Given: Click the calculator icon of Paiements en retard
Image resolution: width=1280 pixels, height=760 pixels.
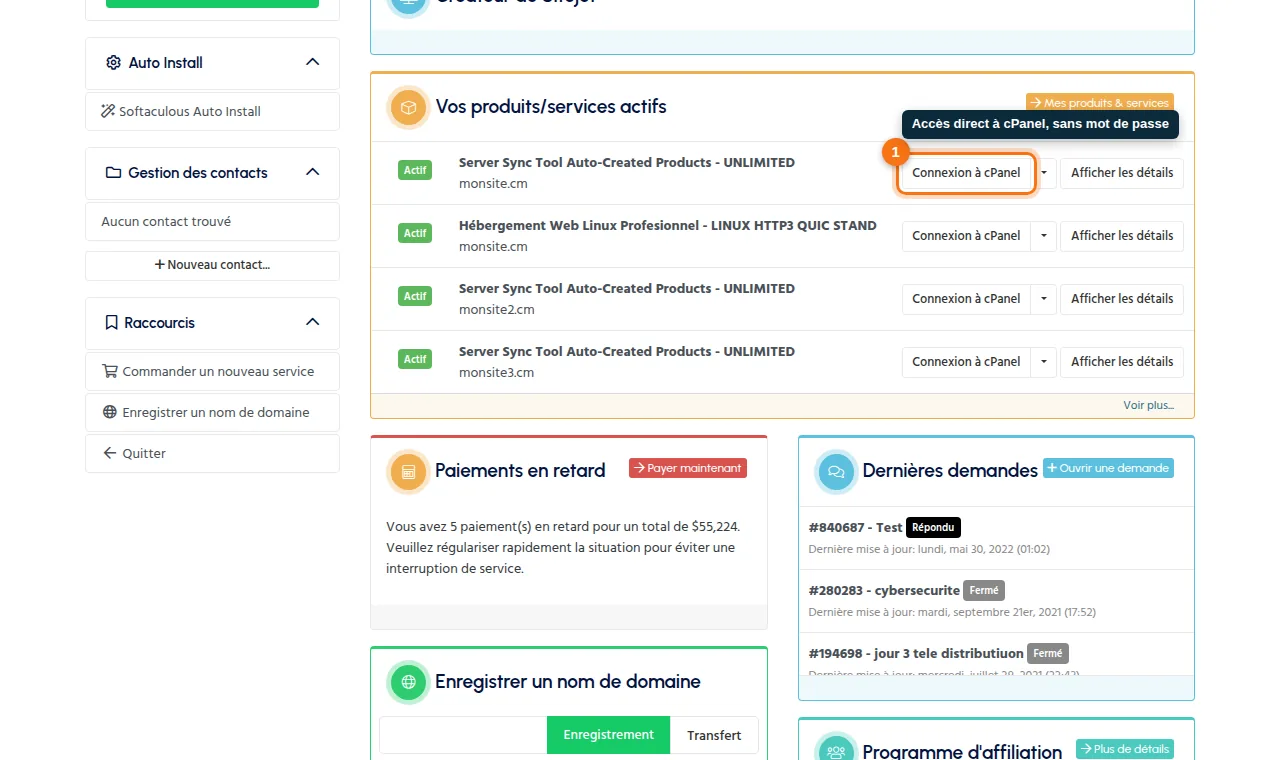Looking at the screenshot, I should coord(408,472).
